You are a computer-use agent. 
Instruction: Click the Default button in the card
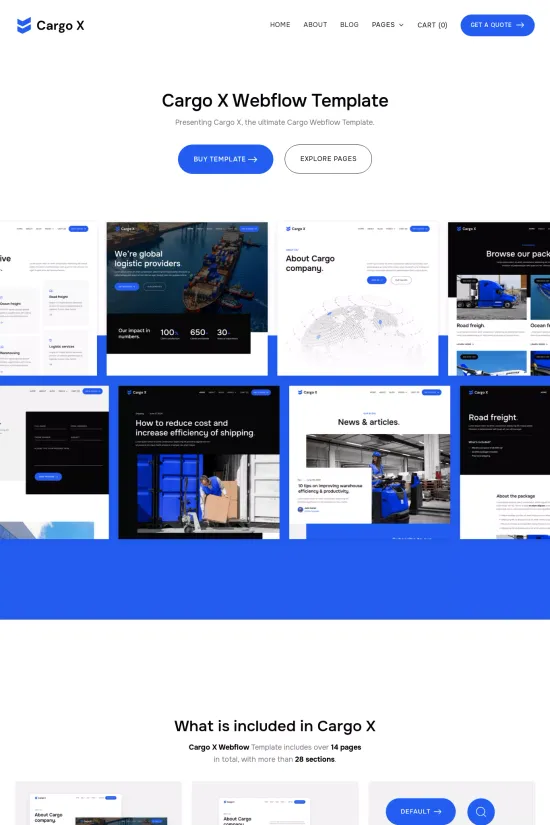pos(421,811)
